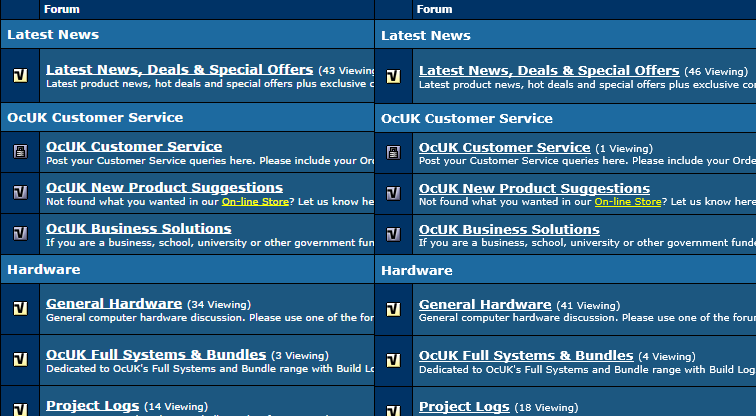
Task: Click new-posts icon beside General Hardware with 41 Viewing
Action: pyautogui.click(x=393, y=309)
